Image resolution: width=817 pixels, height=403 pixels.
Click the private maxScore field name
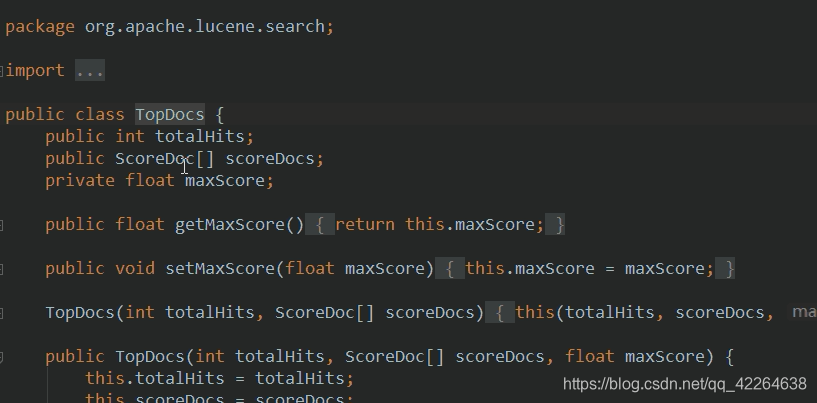225,181
